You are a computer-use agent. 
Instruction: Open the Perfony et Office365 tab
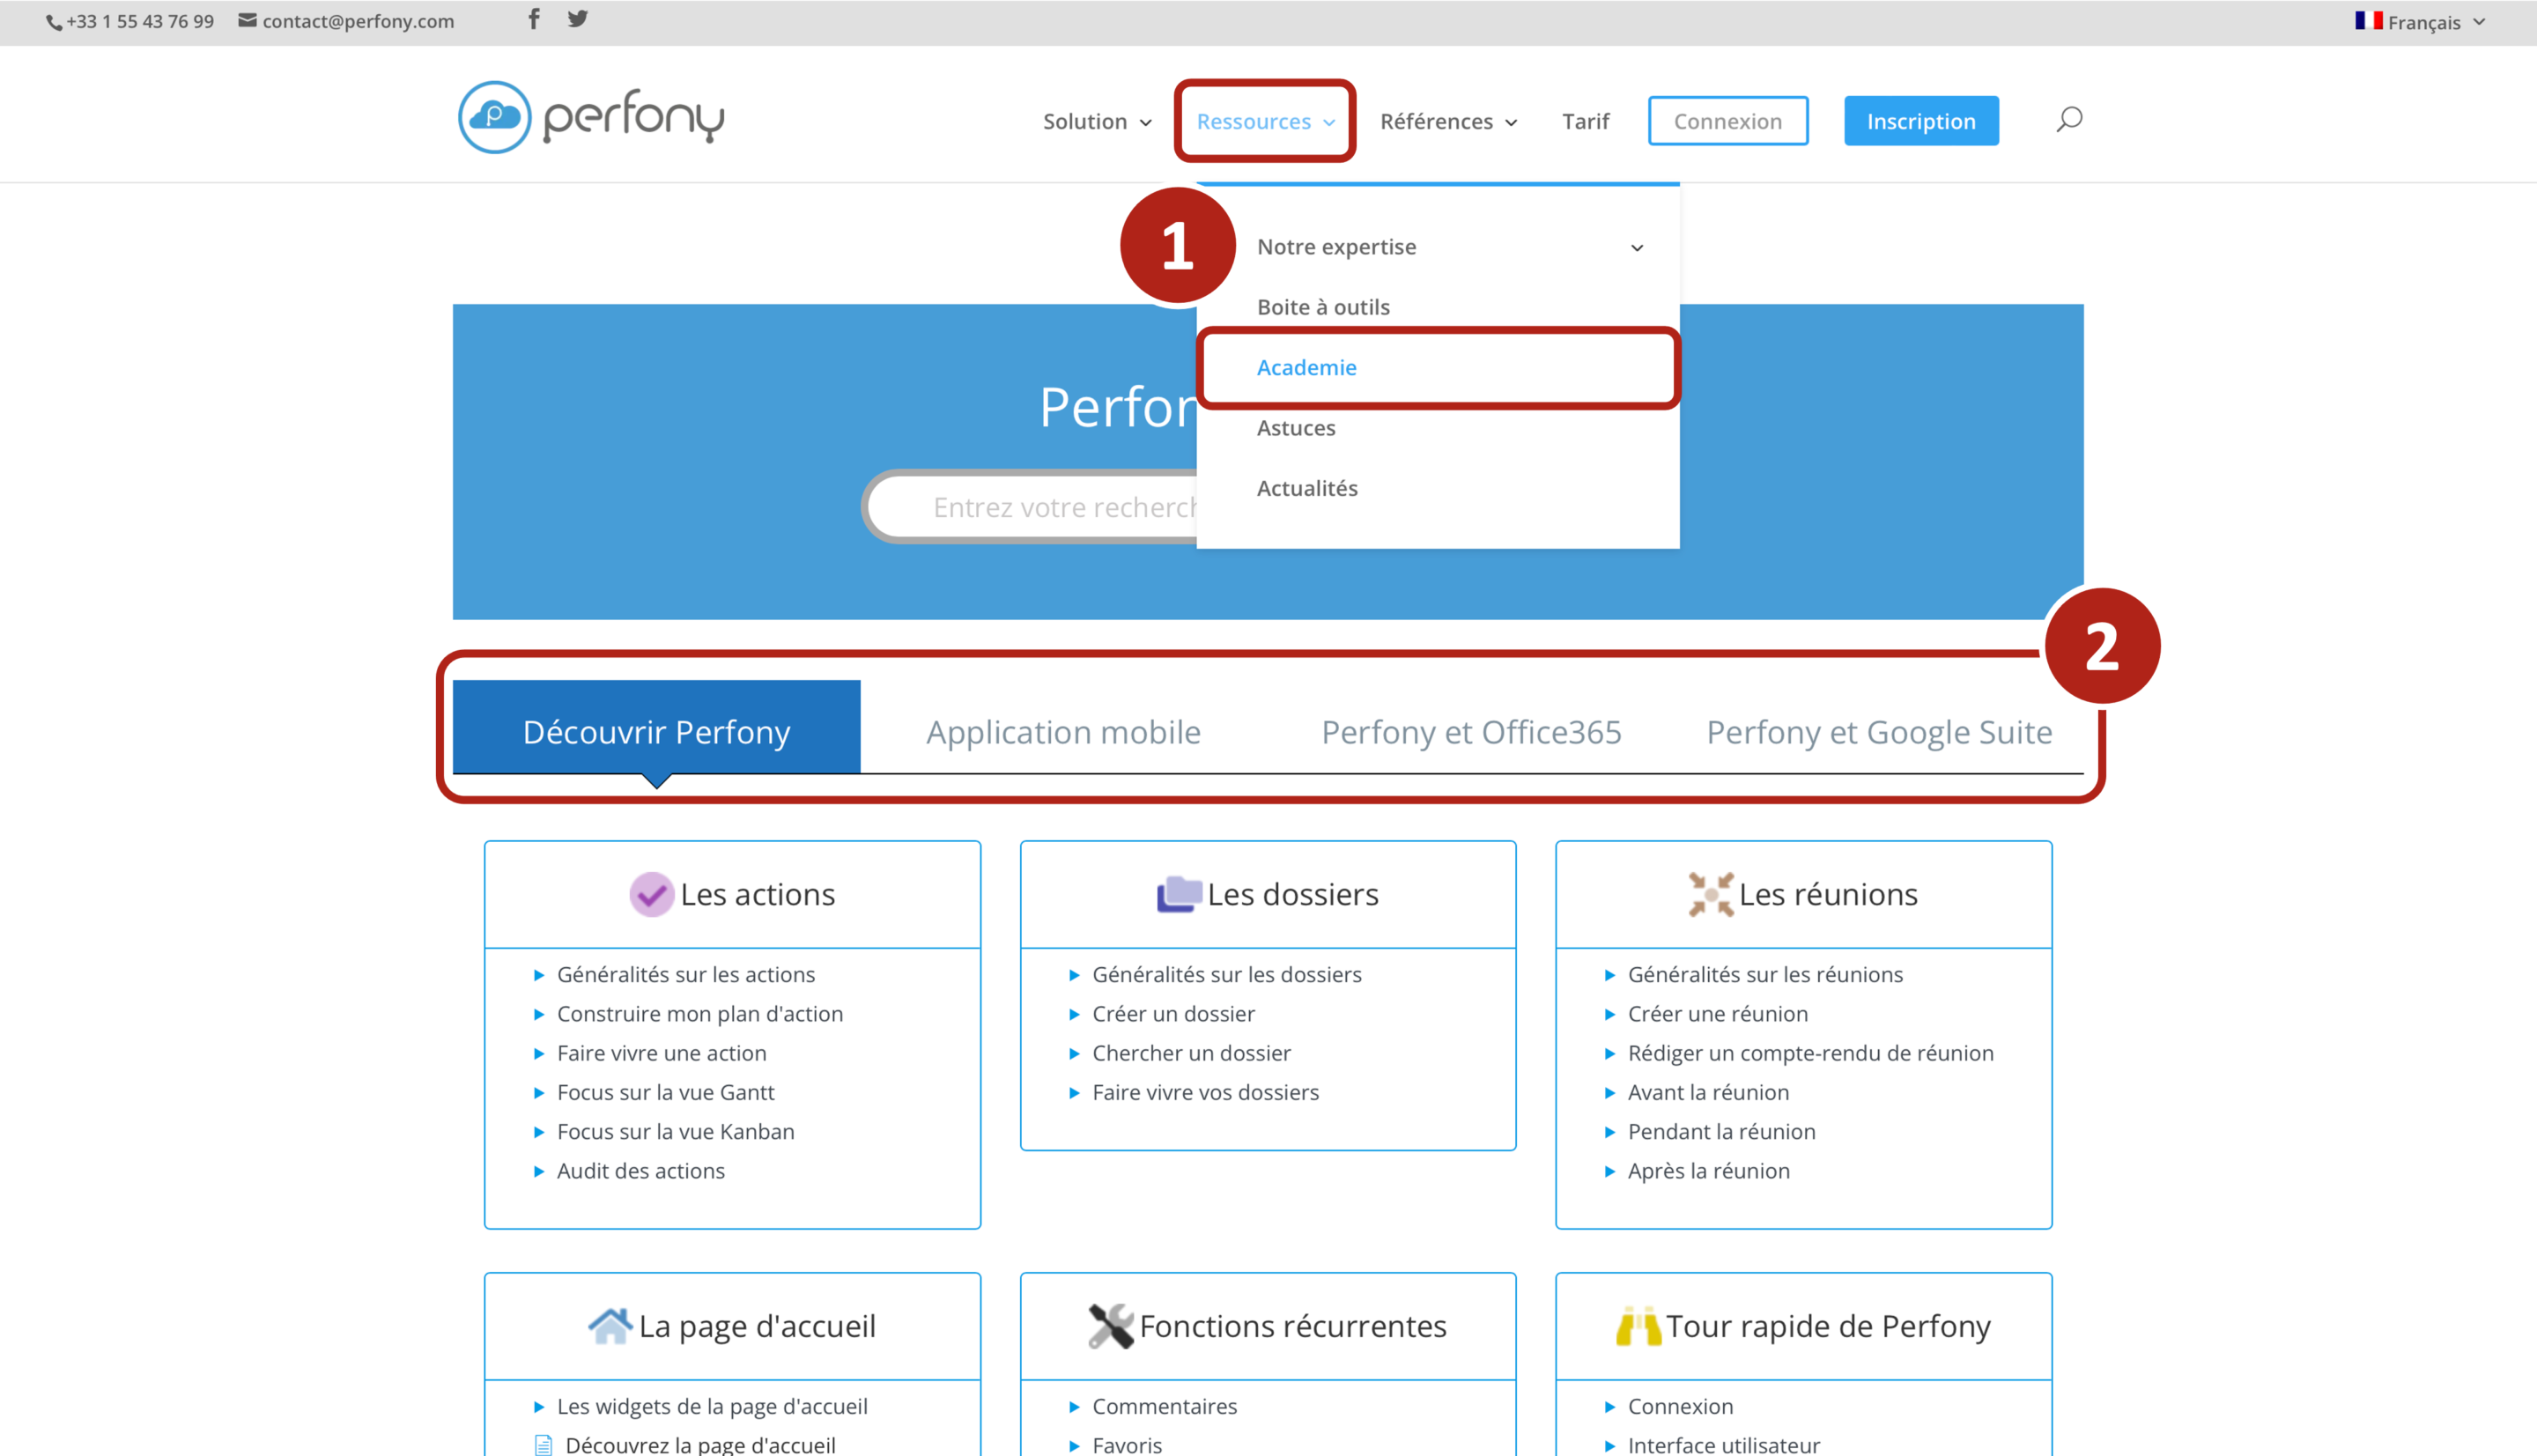tap(1471, 732)
